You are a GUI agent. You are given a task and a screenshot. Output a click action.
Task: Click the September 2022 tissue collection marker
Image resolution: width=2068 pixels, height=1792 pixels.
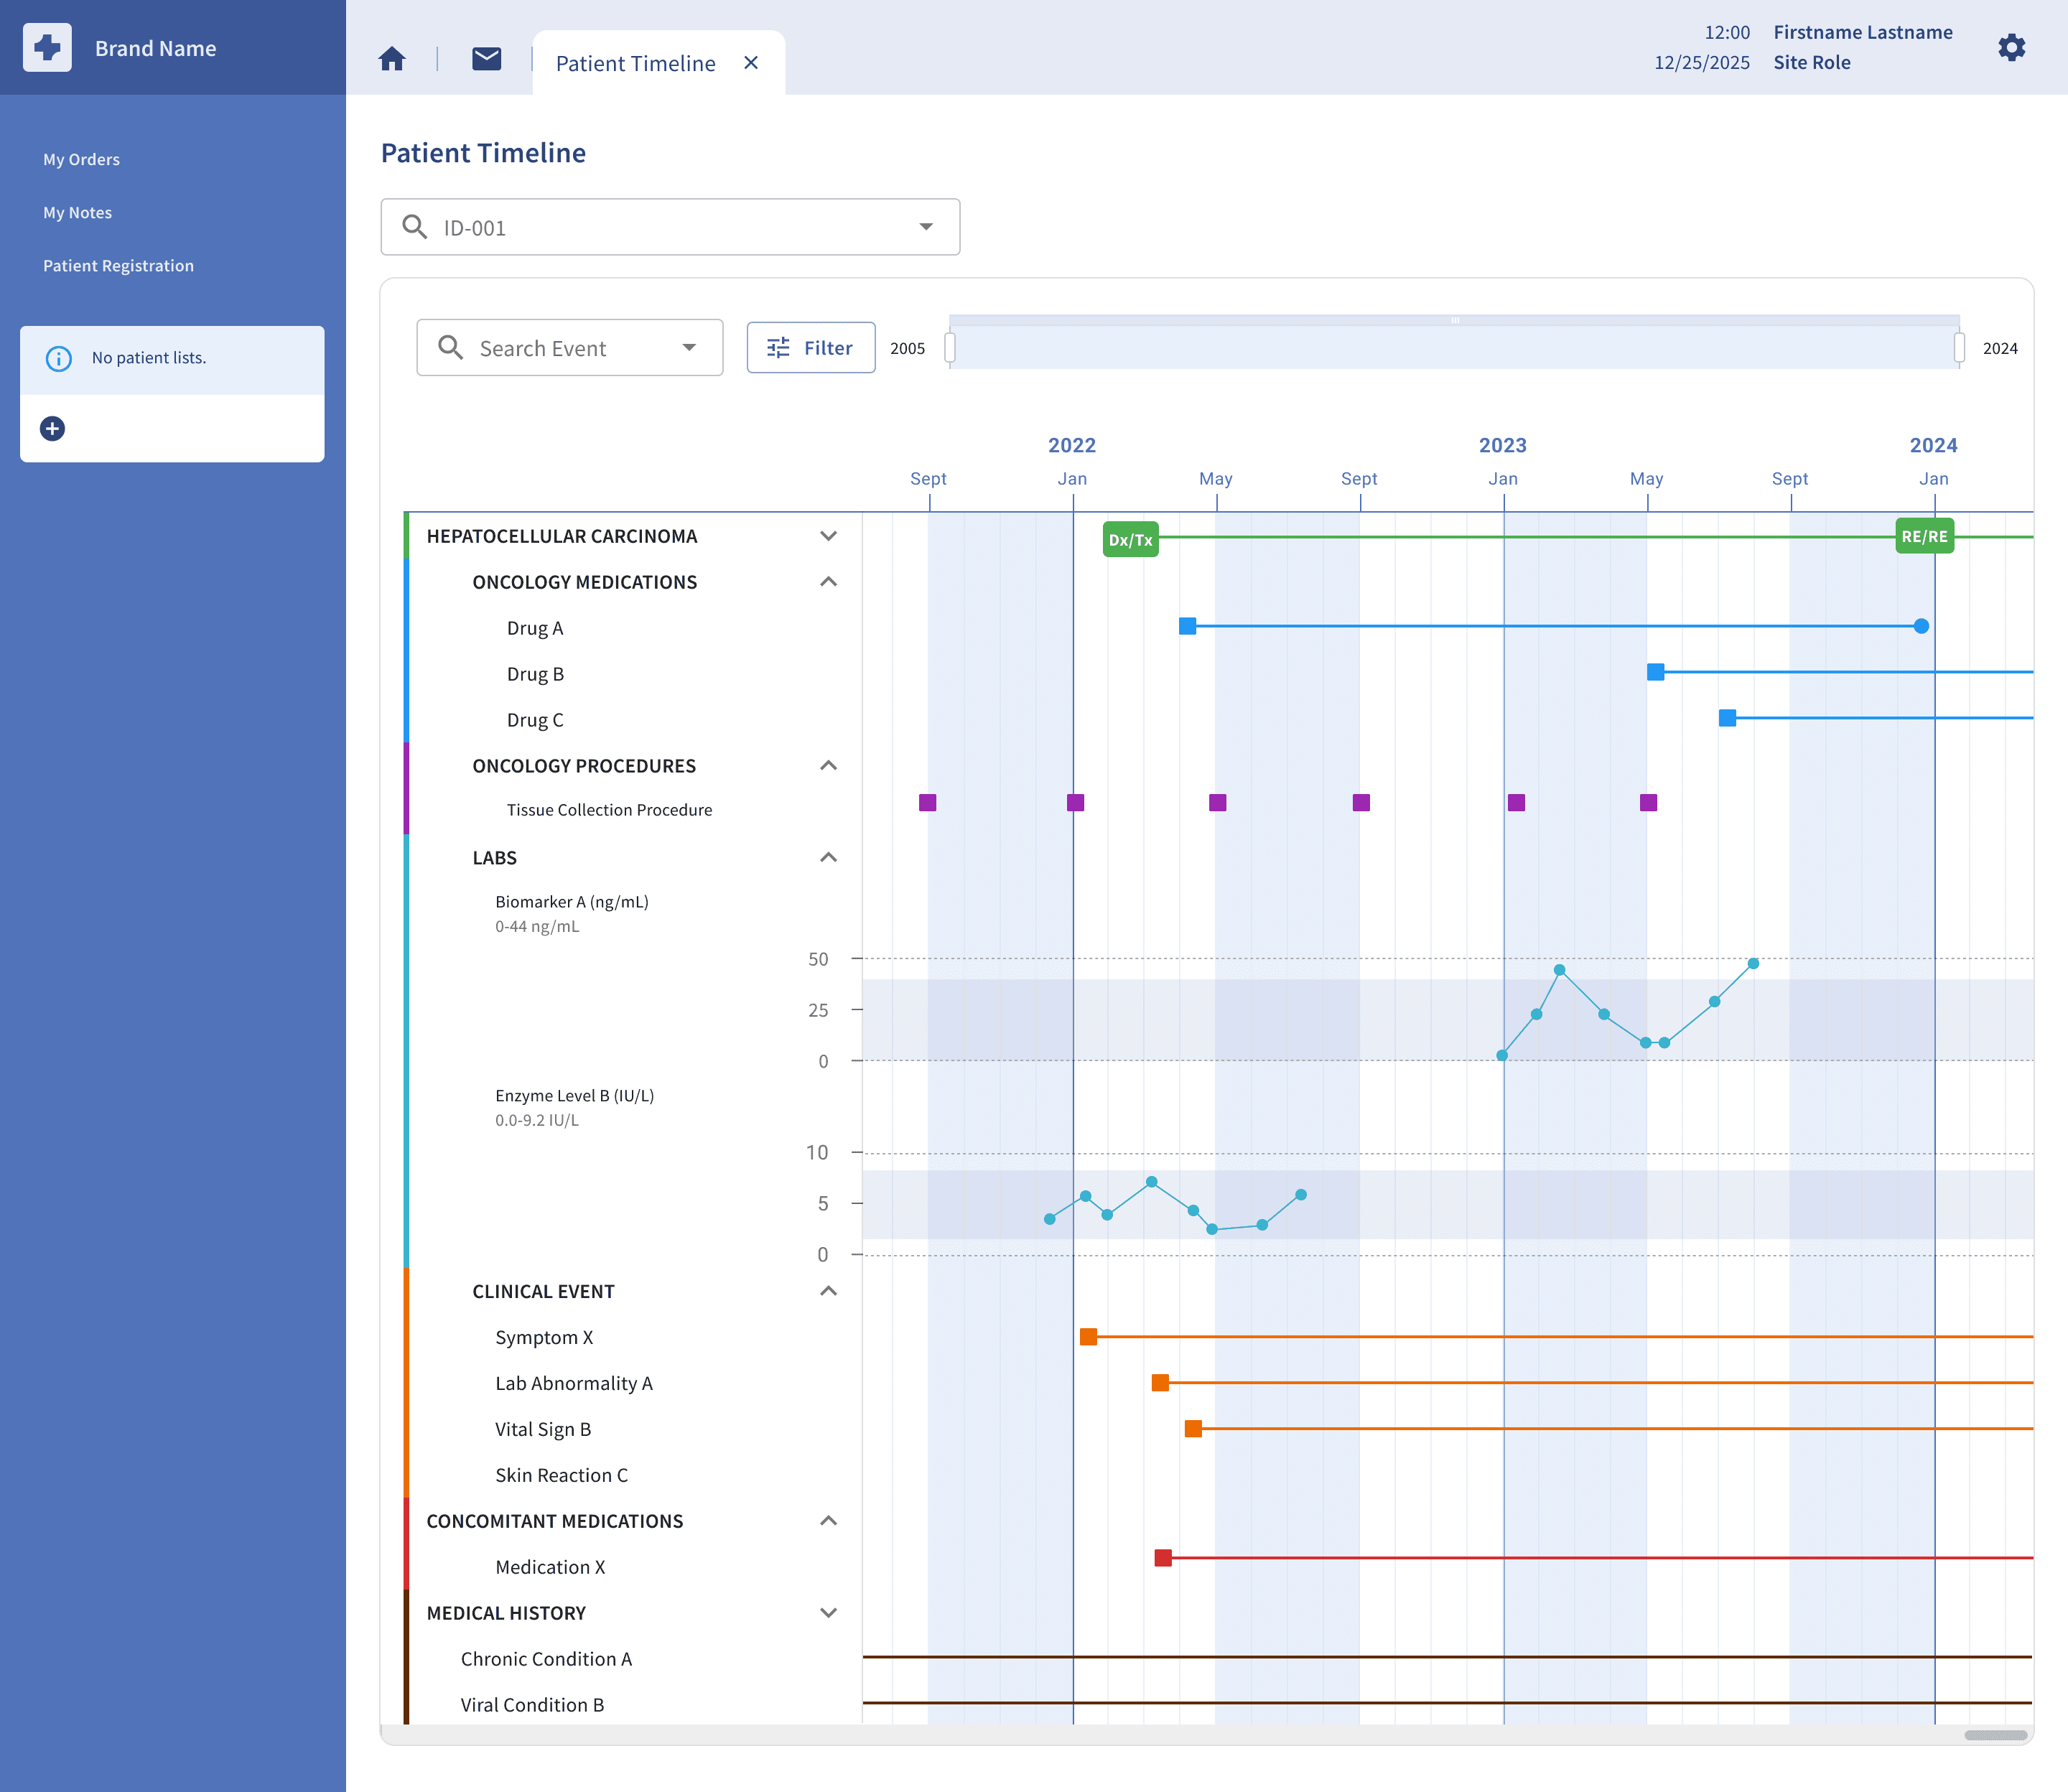coord(1361,803)
